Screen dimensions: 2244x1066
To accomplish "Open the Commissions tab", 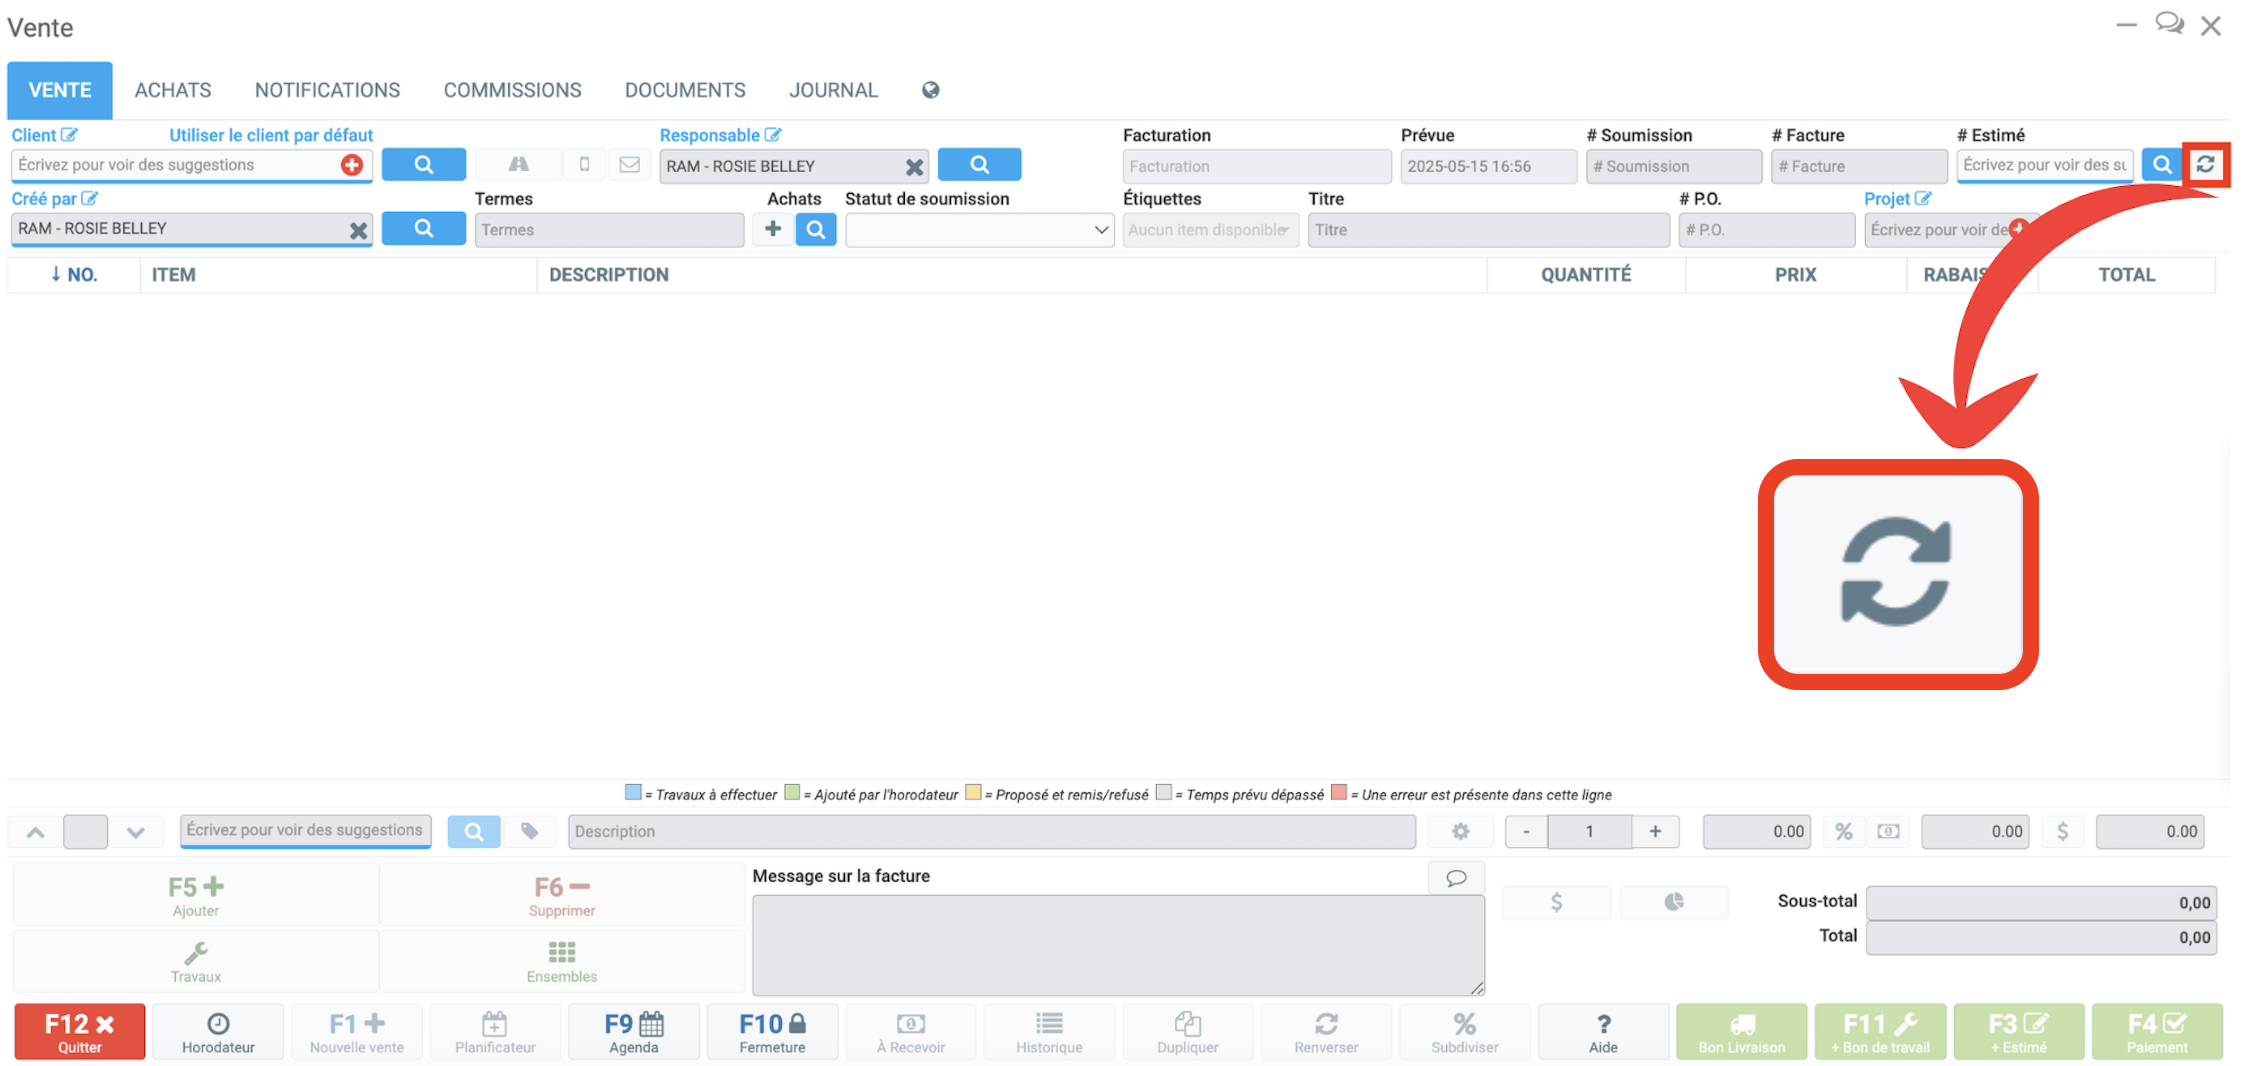I will [512, 90].
